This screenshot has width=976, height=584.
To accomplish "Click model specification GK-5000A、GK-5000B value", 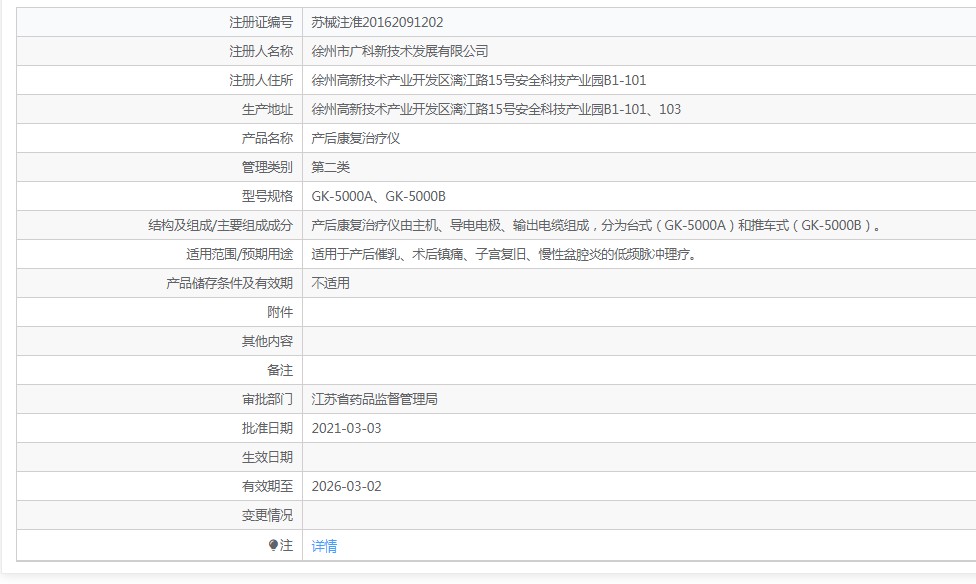I will (x=378, y=196).
